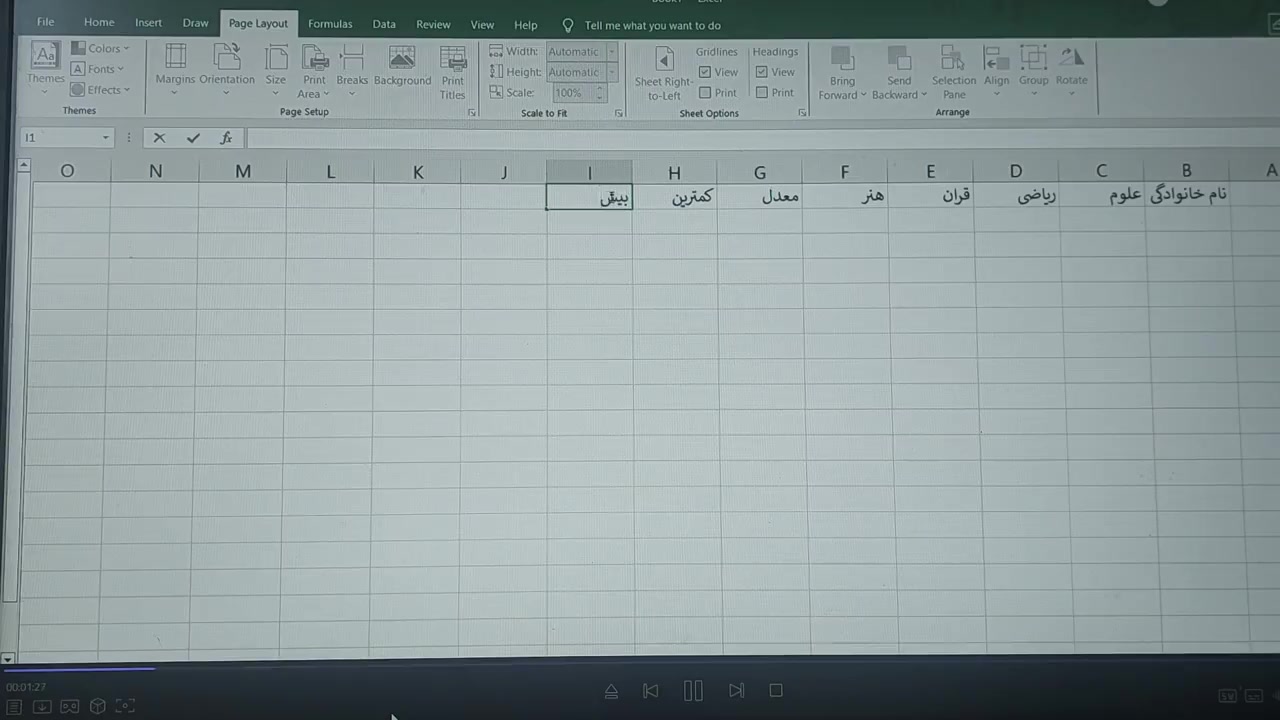The image size is (1280, 720).
Task: Open the File tab
Action: 46,23
